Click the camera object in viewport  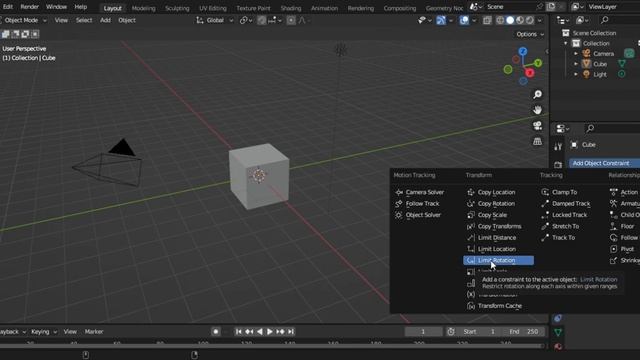click(x=107, y=163)
